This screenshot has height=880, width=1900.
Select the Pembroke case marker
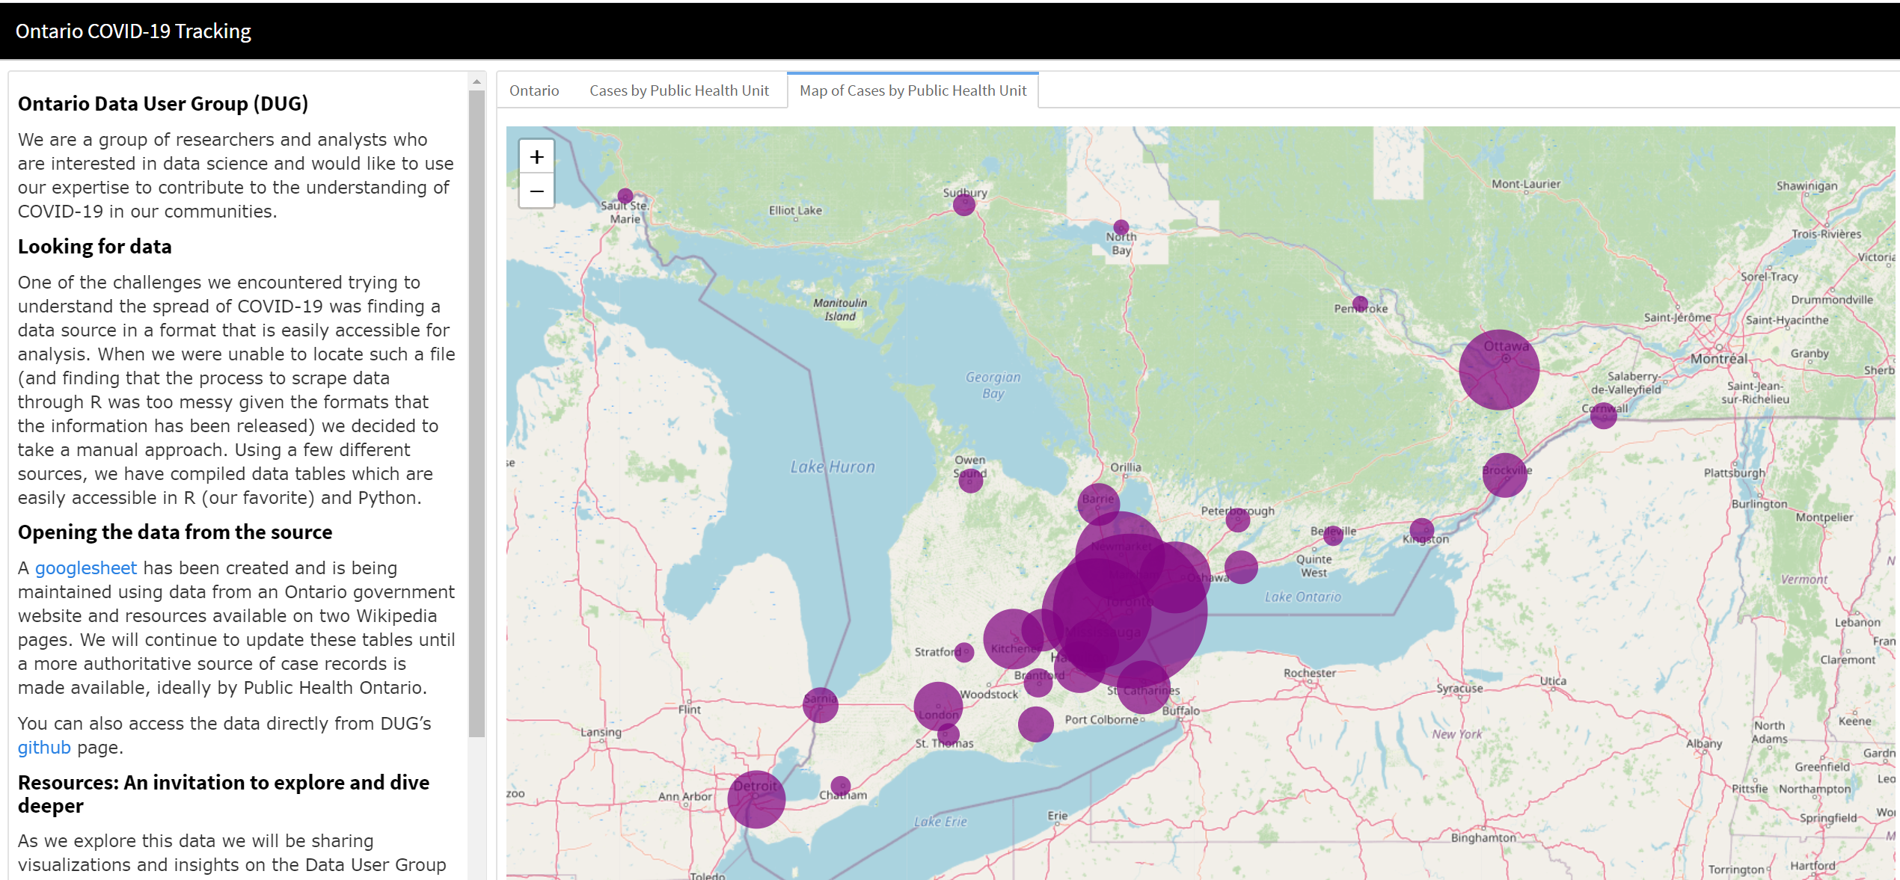point(1360,303)
